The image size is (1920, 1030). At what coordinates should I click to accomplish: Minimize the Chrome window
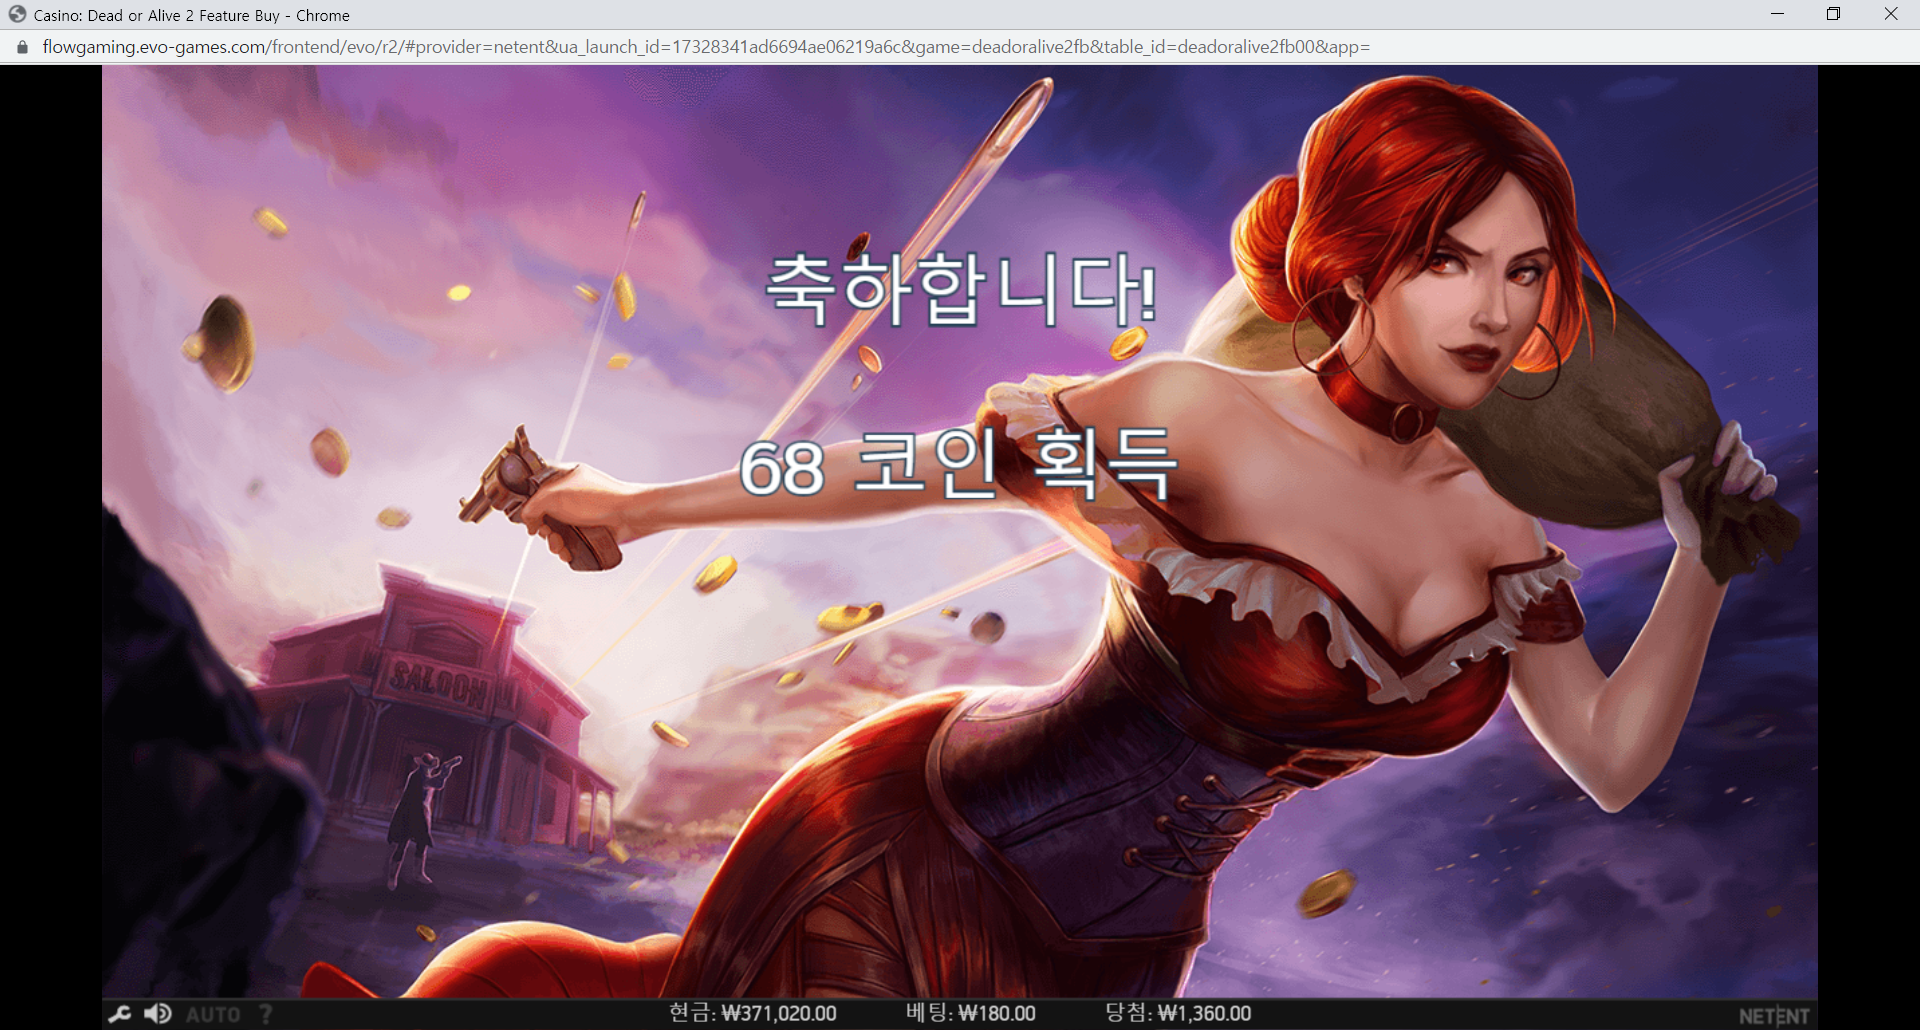[x=1777, y=14]
